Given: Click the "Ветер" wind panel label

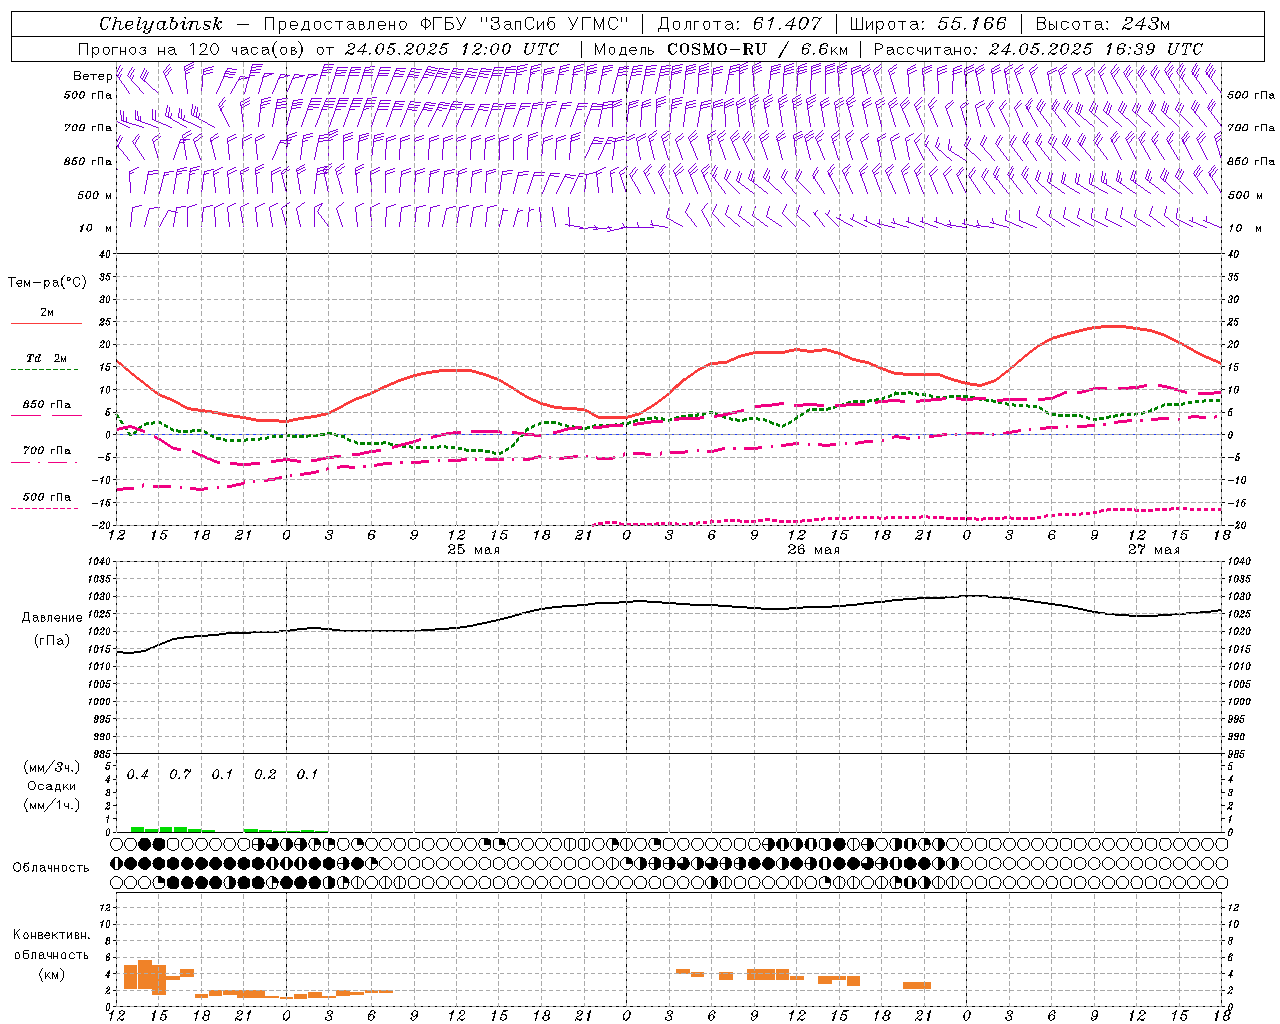Looking at the screenshot, I should 92,76.
